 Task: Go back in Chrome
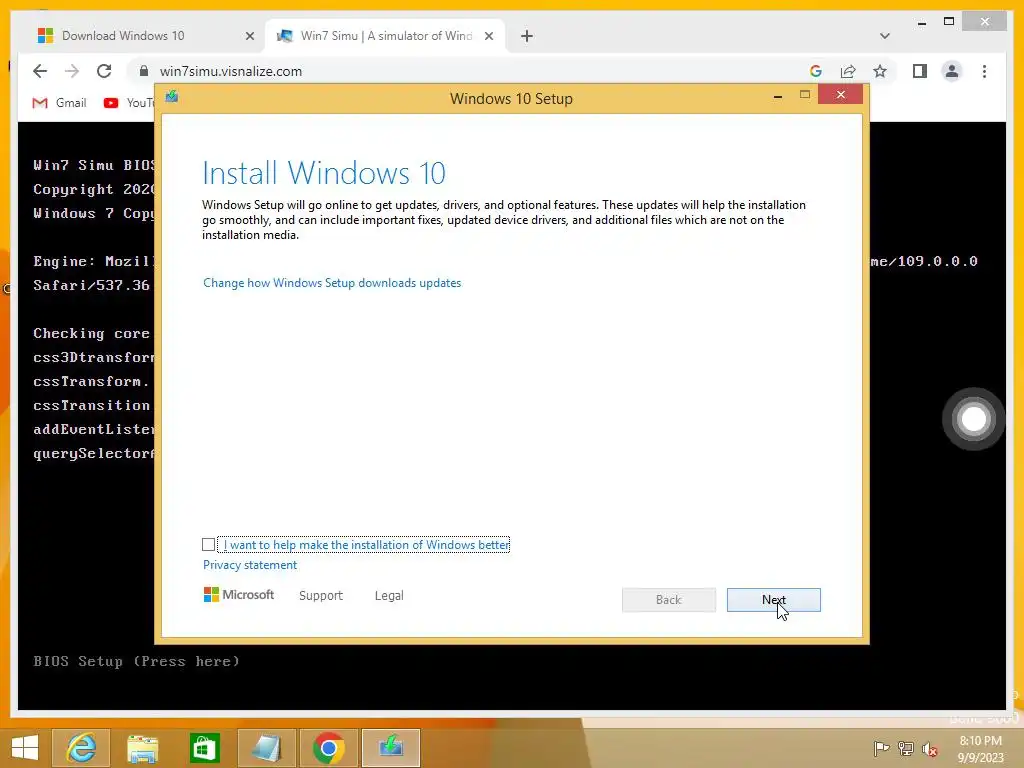click(40, 71)
